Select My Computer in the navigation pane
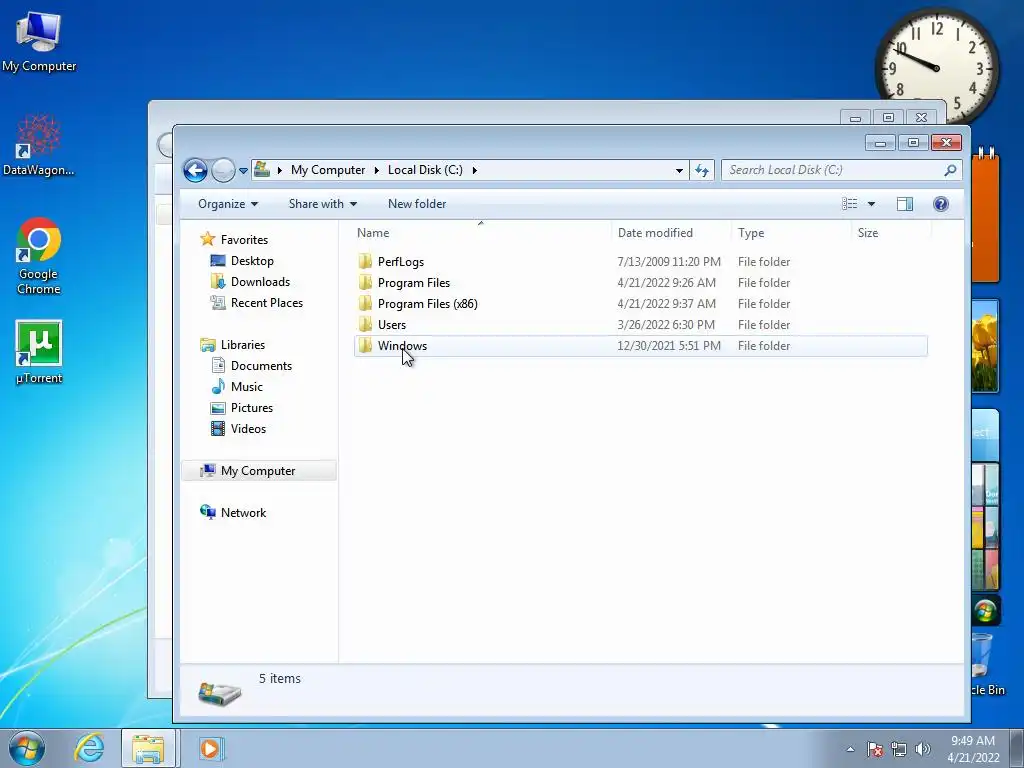 (258, 471)
